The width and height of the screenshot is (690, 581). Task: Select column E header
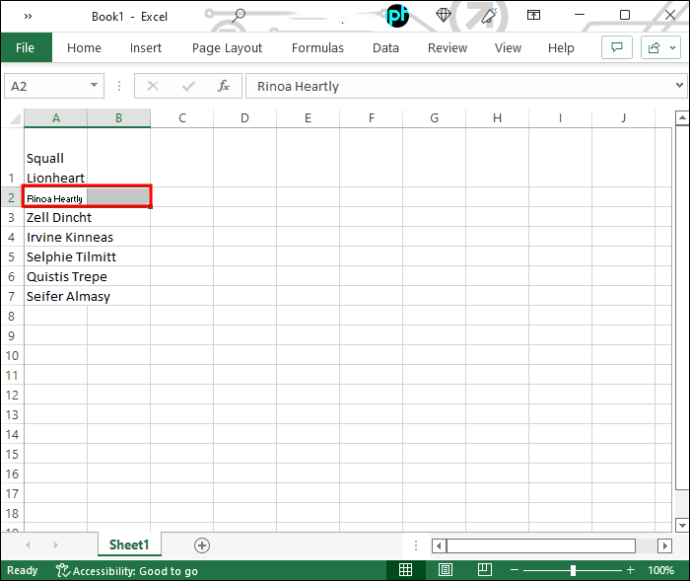[x=308, y=118]
